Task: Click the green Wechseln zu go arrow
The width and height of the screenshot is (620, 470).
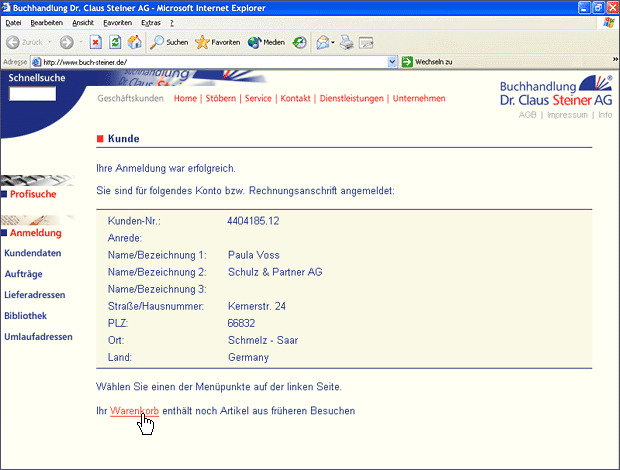Action: [407, 62]
